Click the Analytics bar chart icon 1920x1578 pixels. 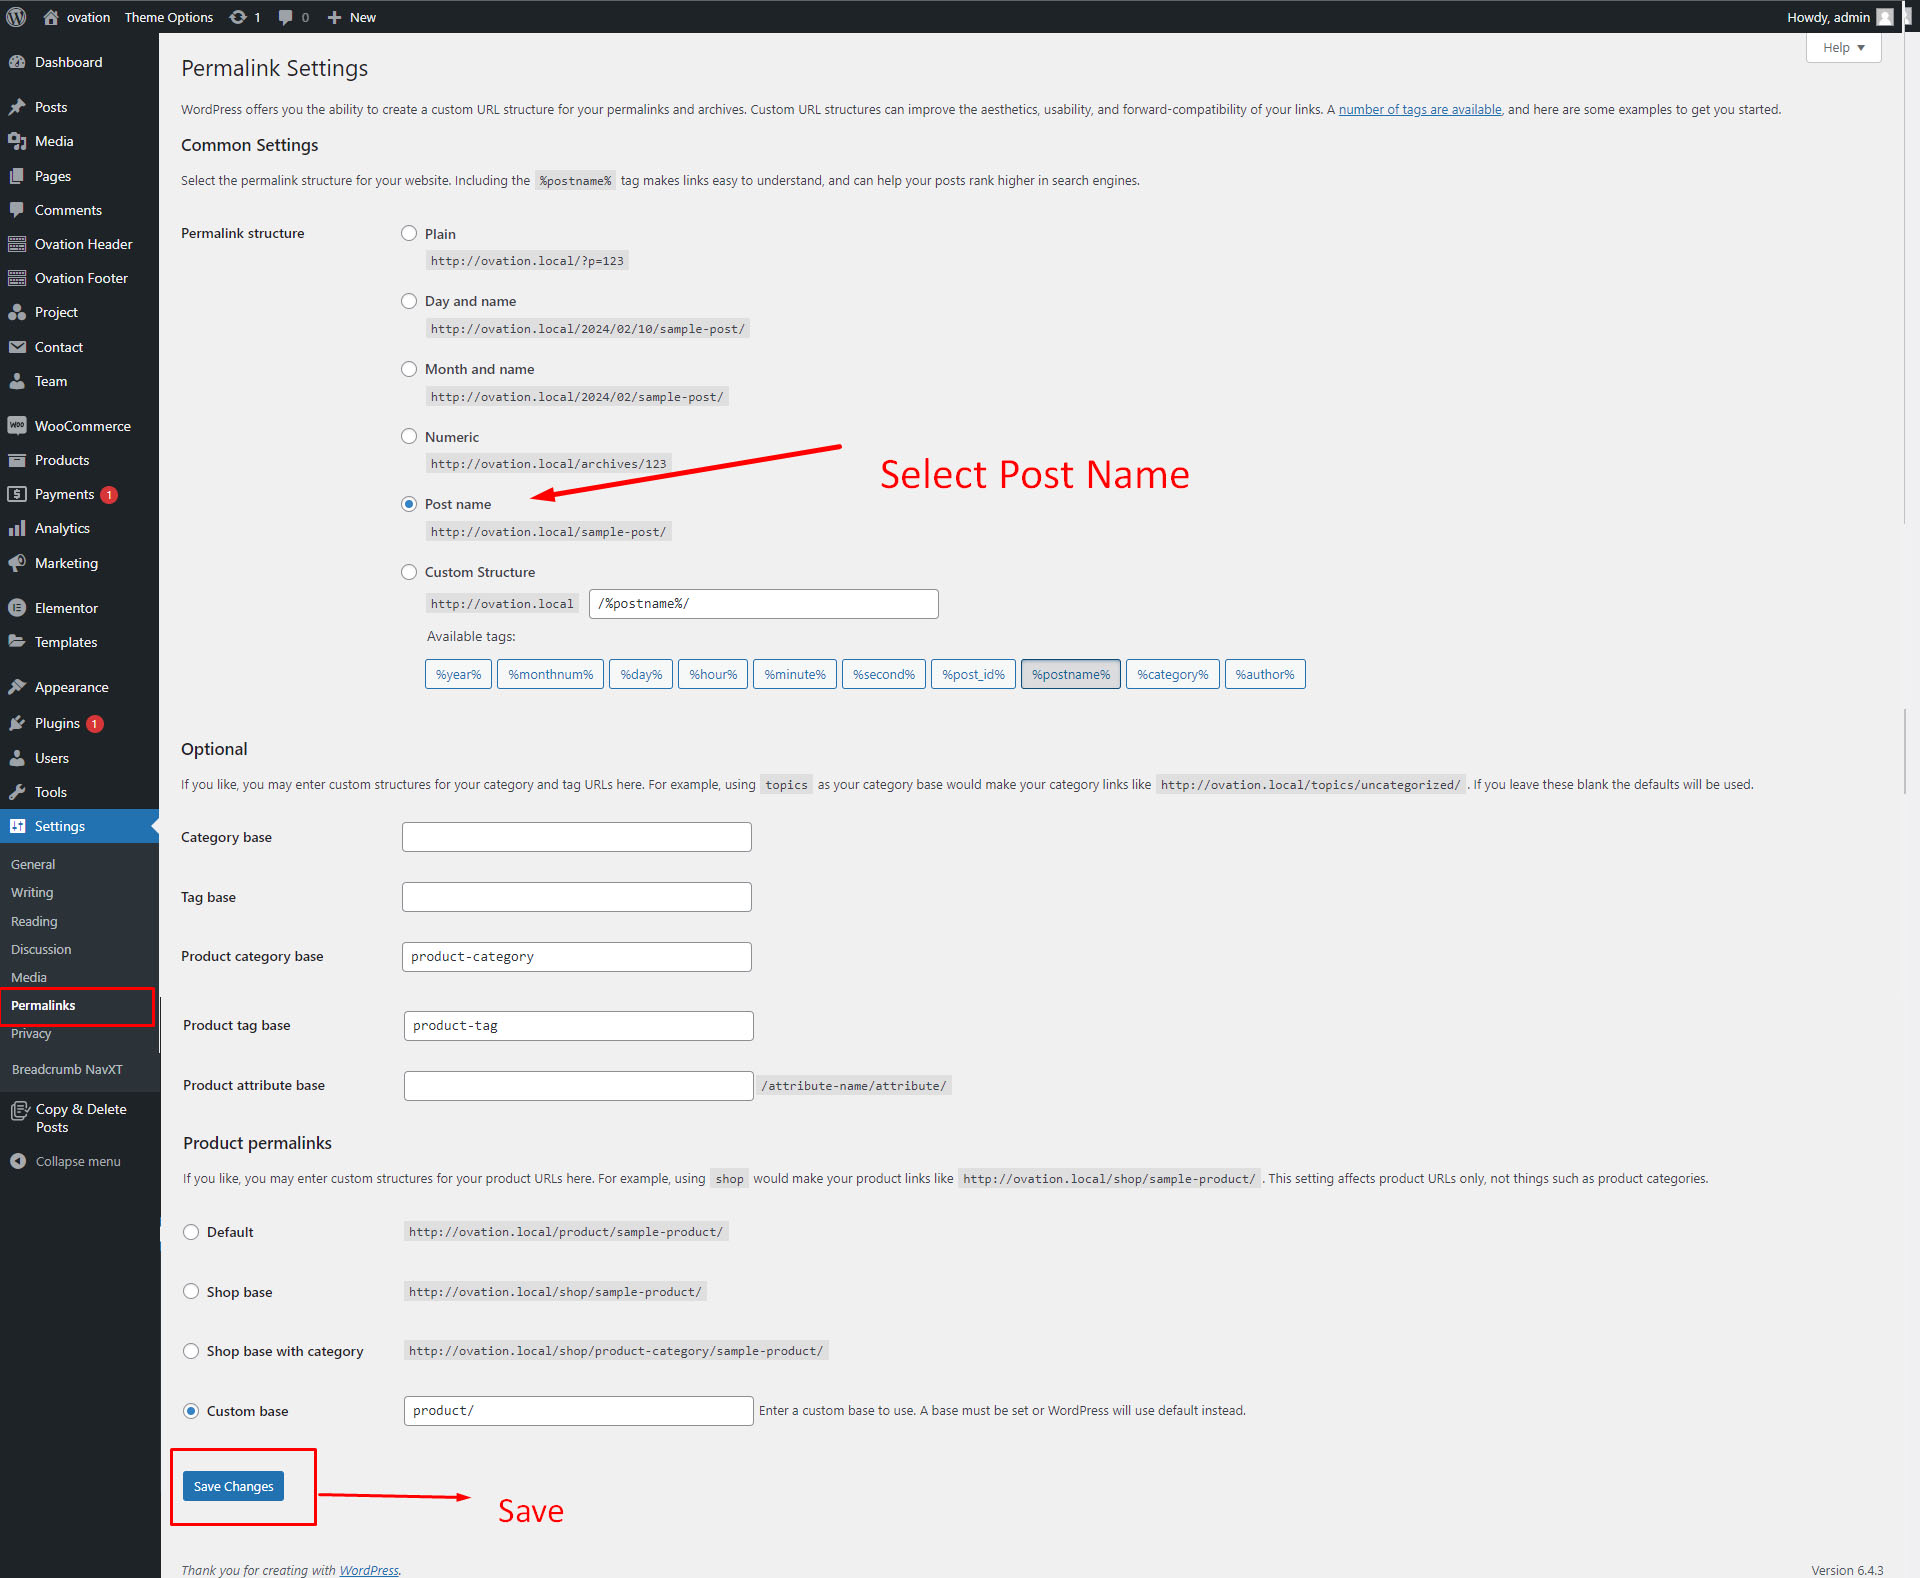tap(17, 528)
